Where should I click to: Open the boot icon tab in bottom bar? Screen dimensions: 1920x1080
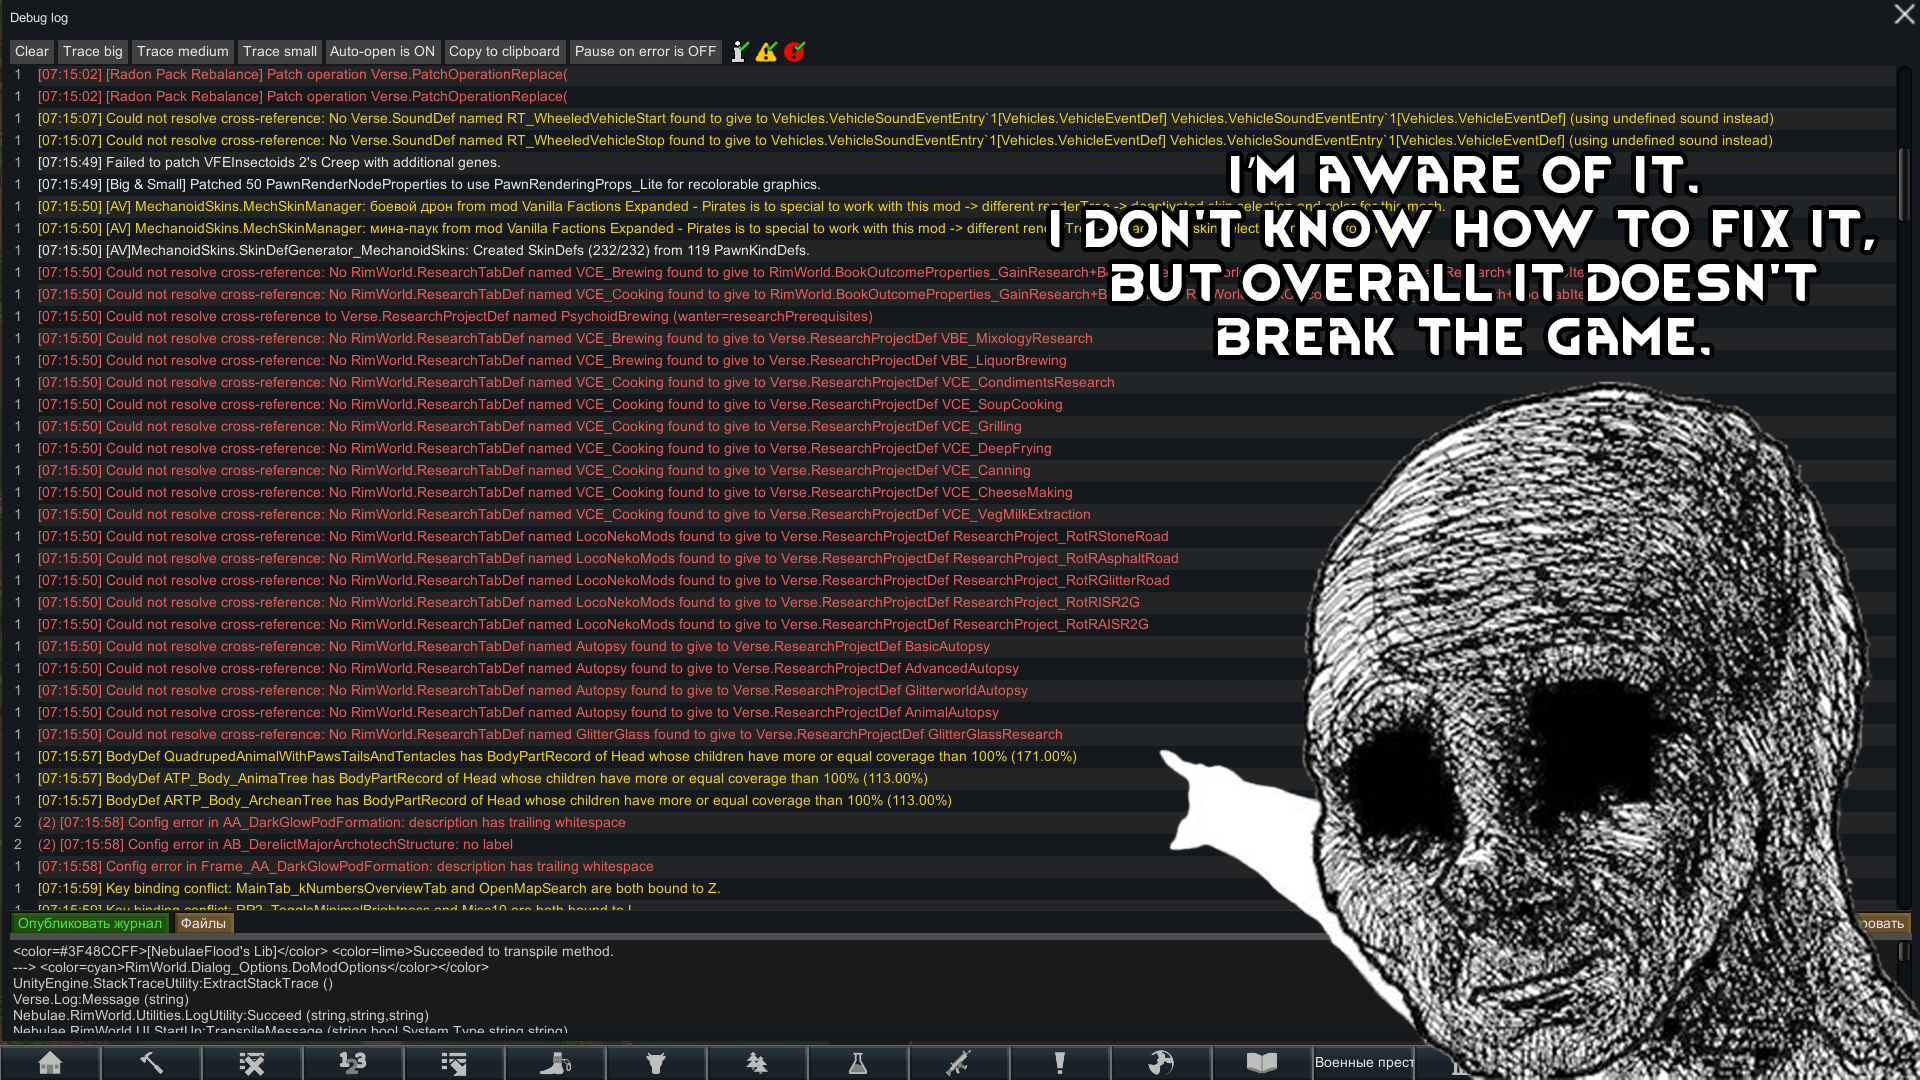click(555, 1063)
